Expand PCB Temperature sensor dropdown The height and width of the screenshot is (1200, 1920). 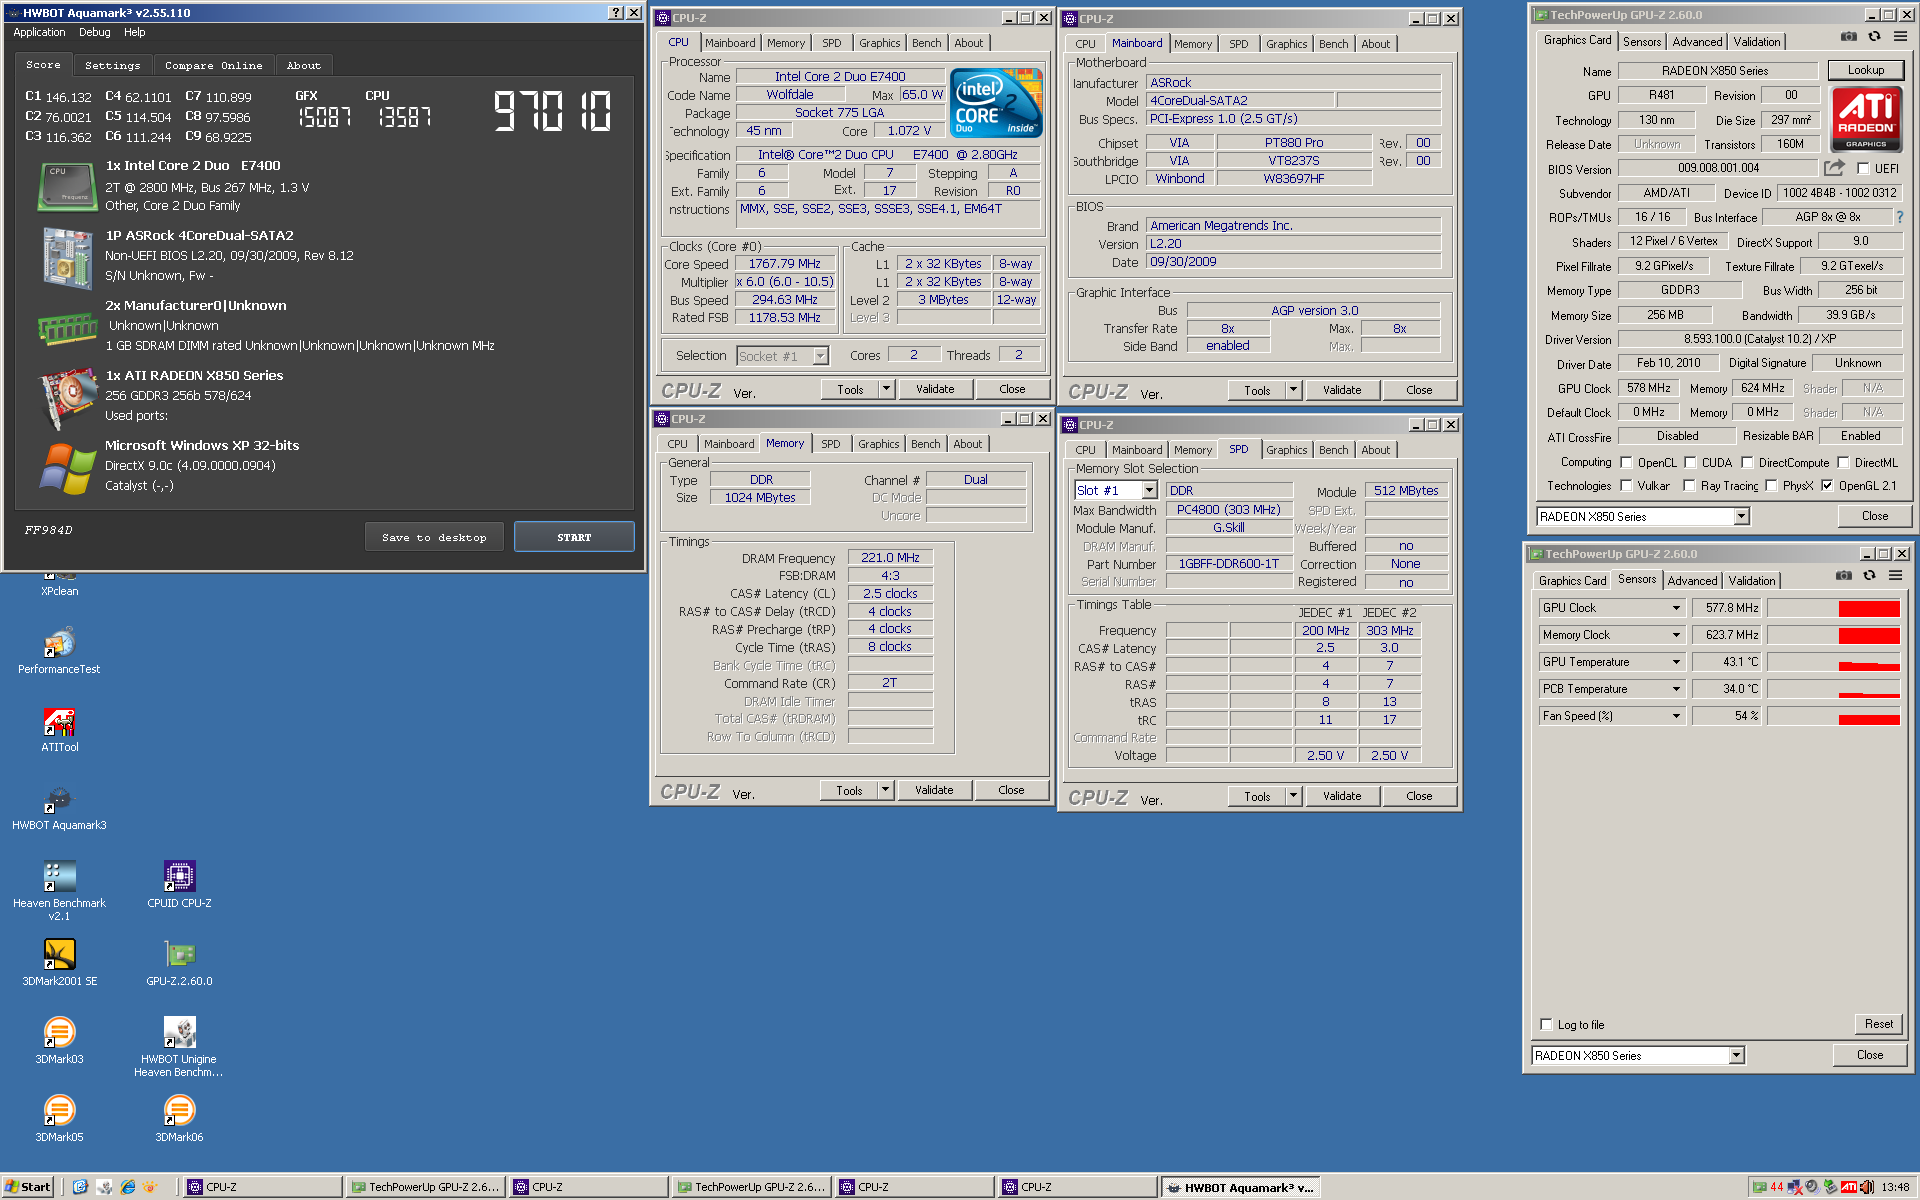point(1677,689)
